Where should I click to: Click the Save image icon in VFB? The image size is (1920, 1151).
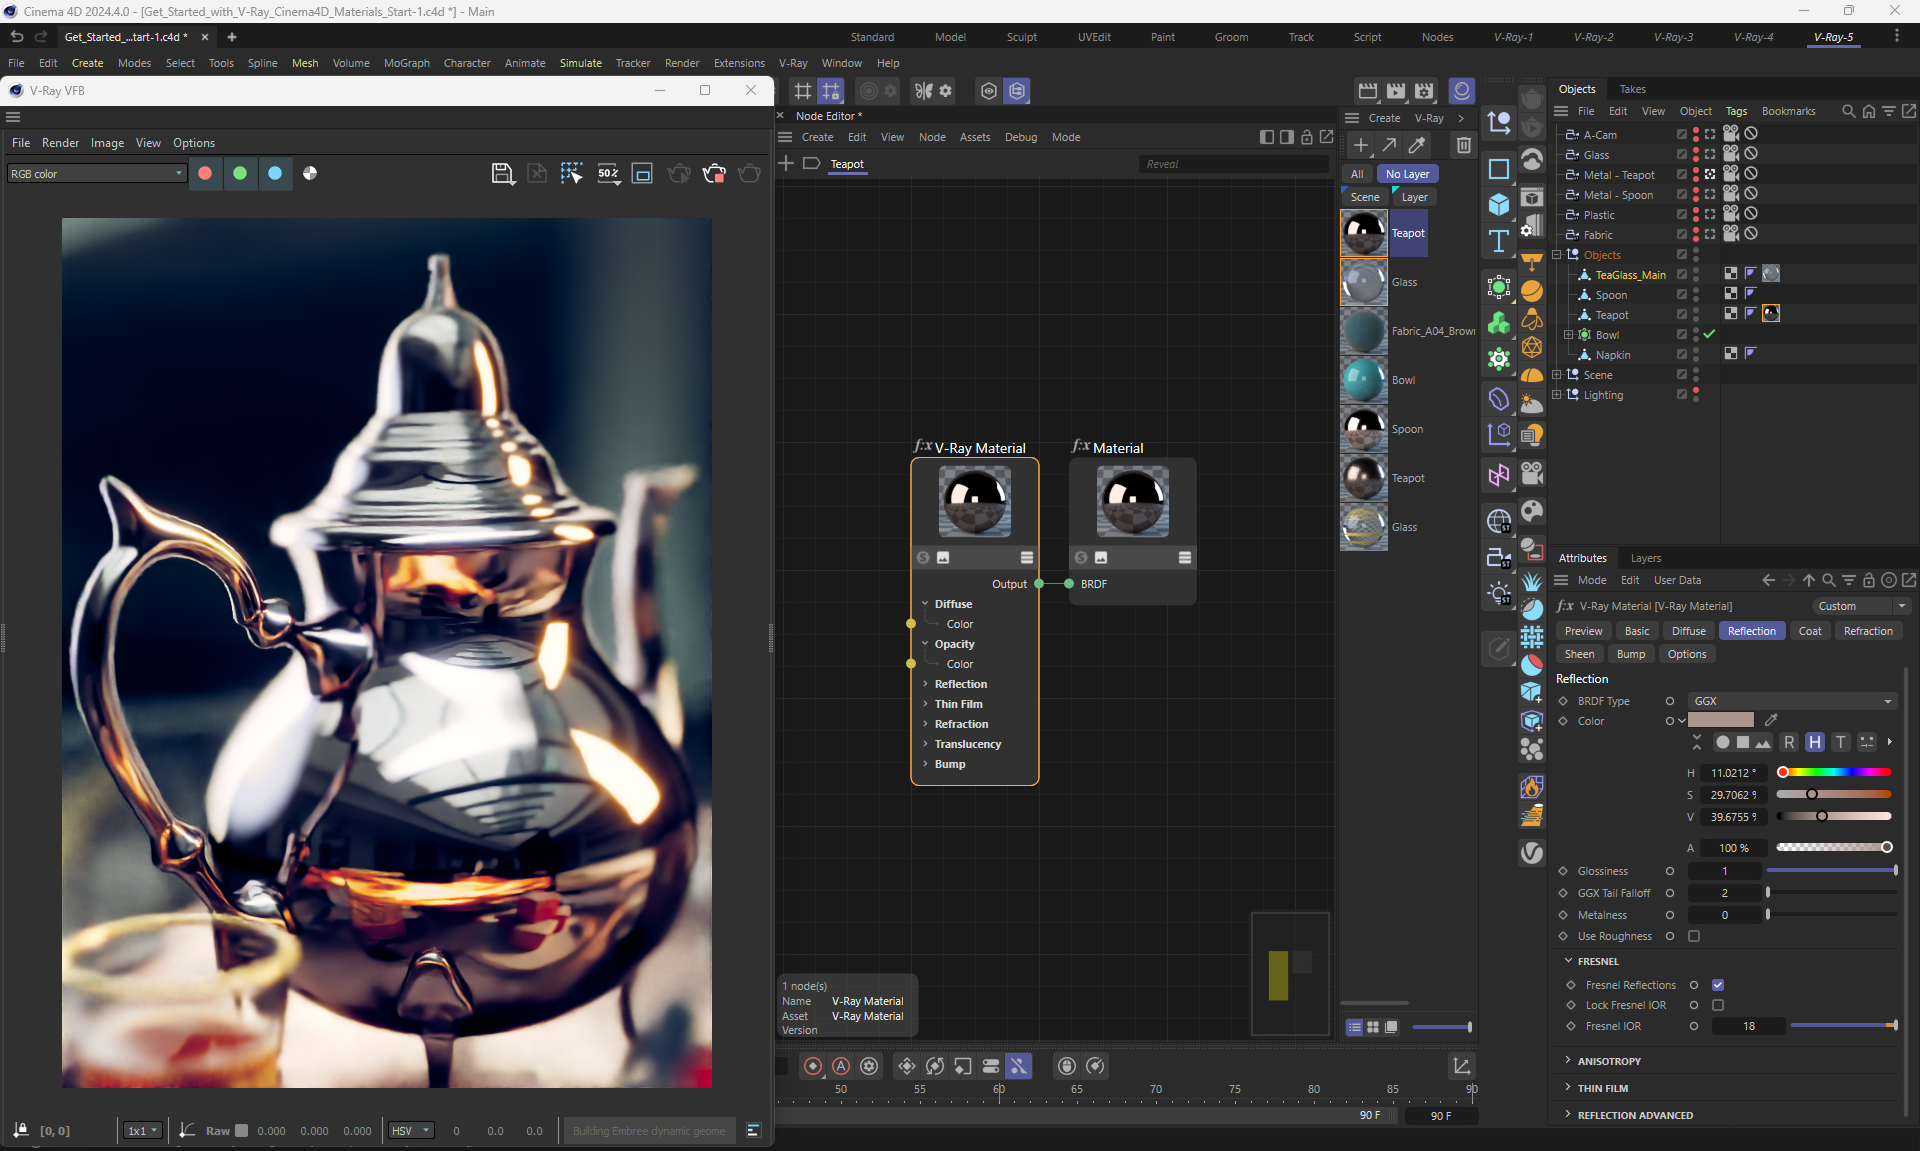point(502,174)
